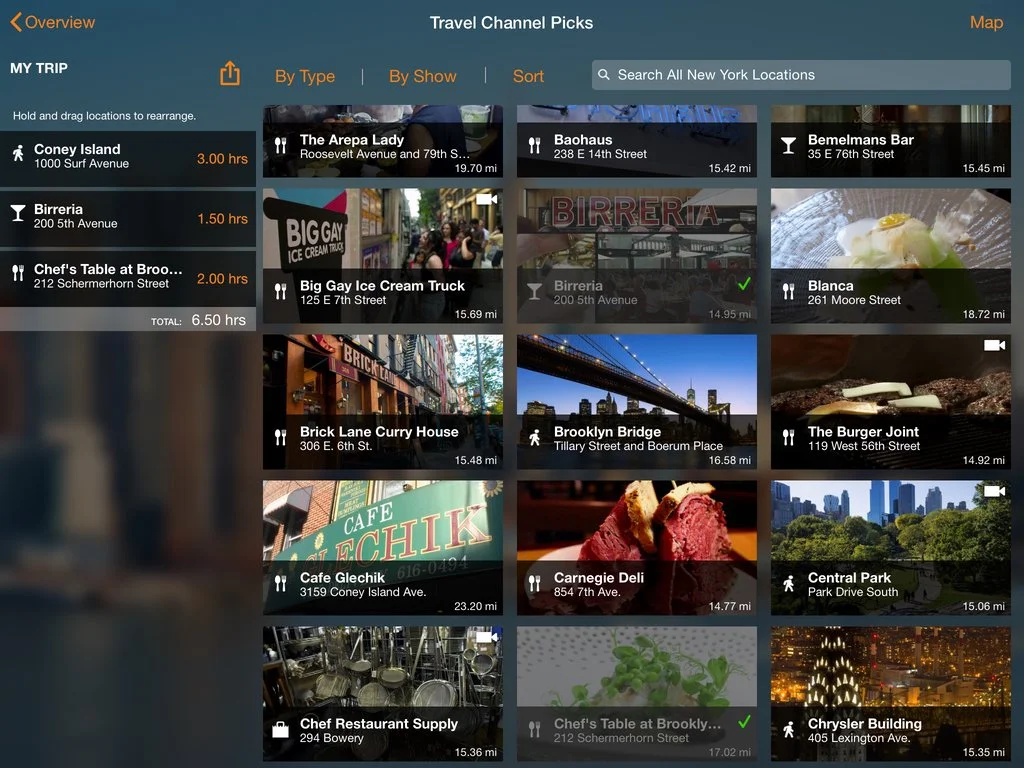
Task: Click the cocktail glass icon on the Birreria card
Action: (x=535, y=292)
